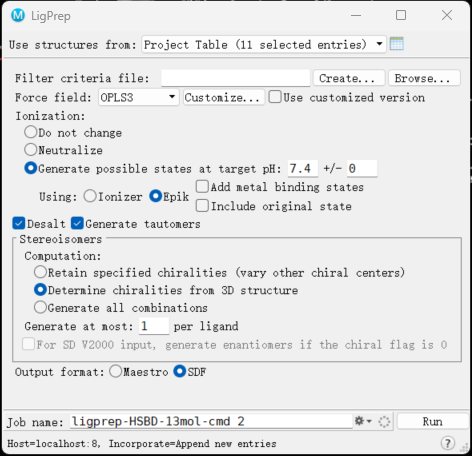
Task: Uncheck the Desalt checkbox
Action: (x=19, y=223)
